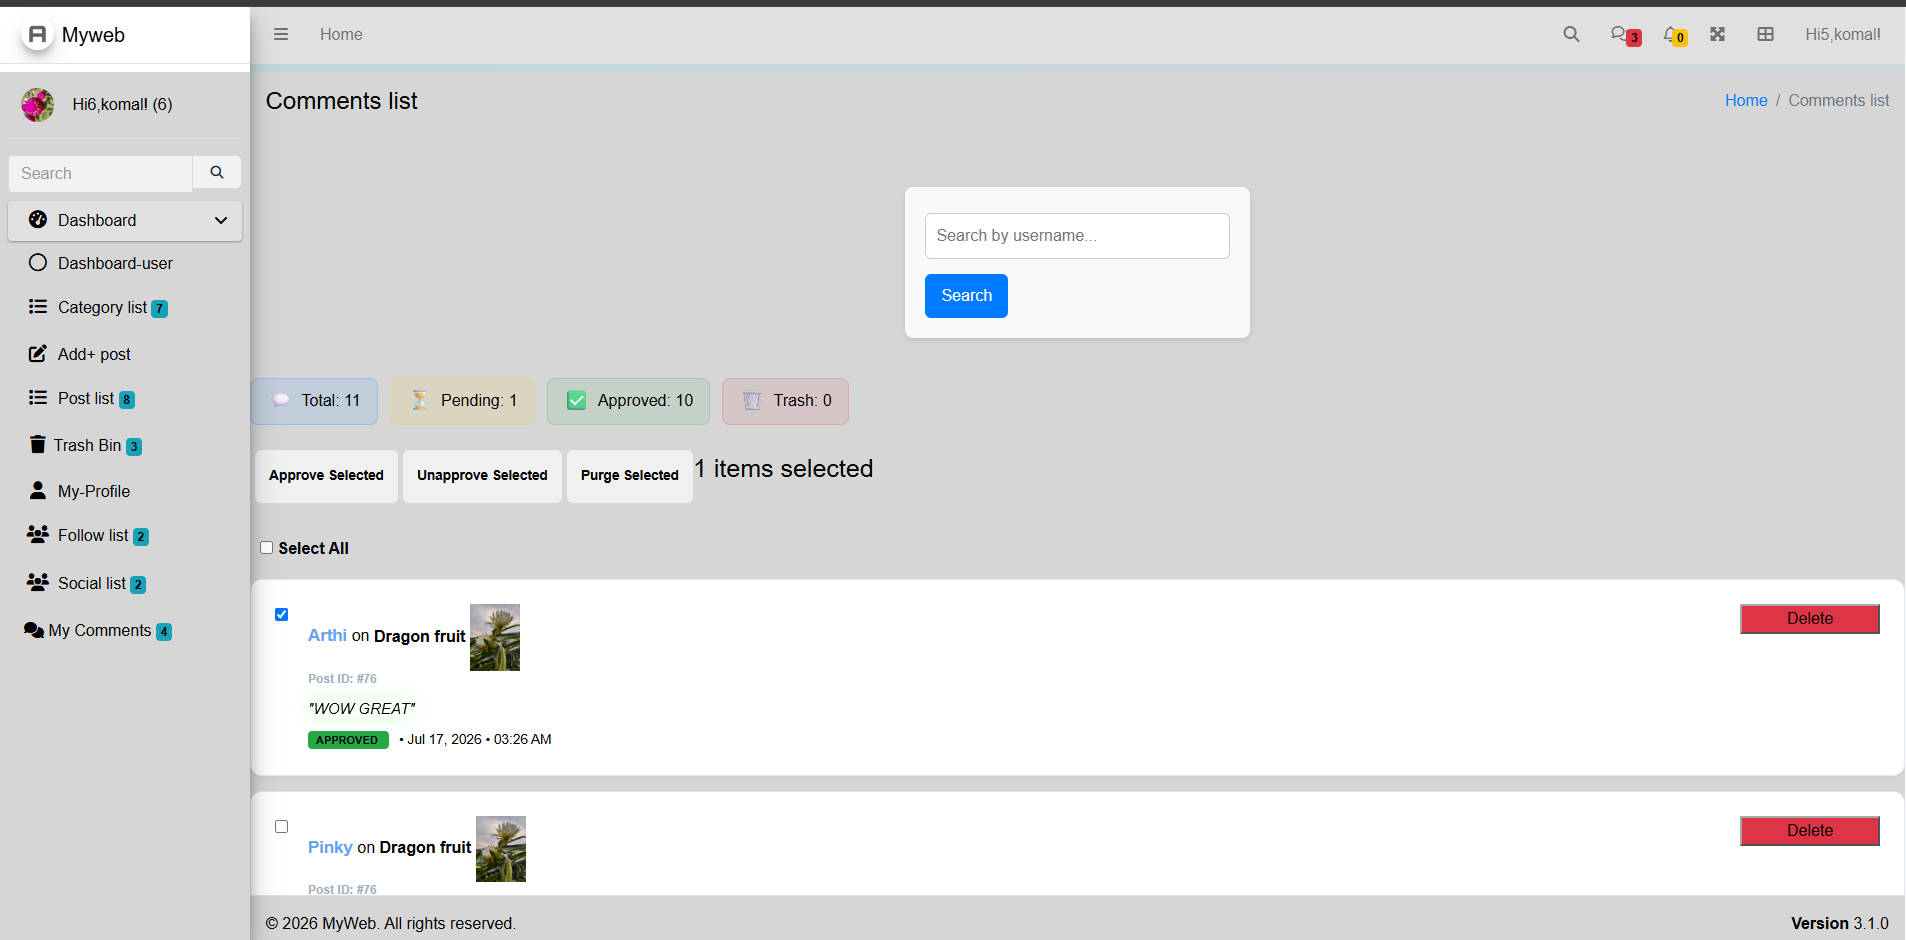Screen dimensions: 1906x940
Task: Click the Add+ post edit icon
Action: [x=38, y=354]
